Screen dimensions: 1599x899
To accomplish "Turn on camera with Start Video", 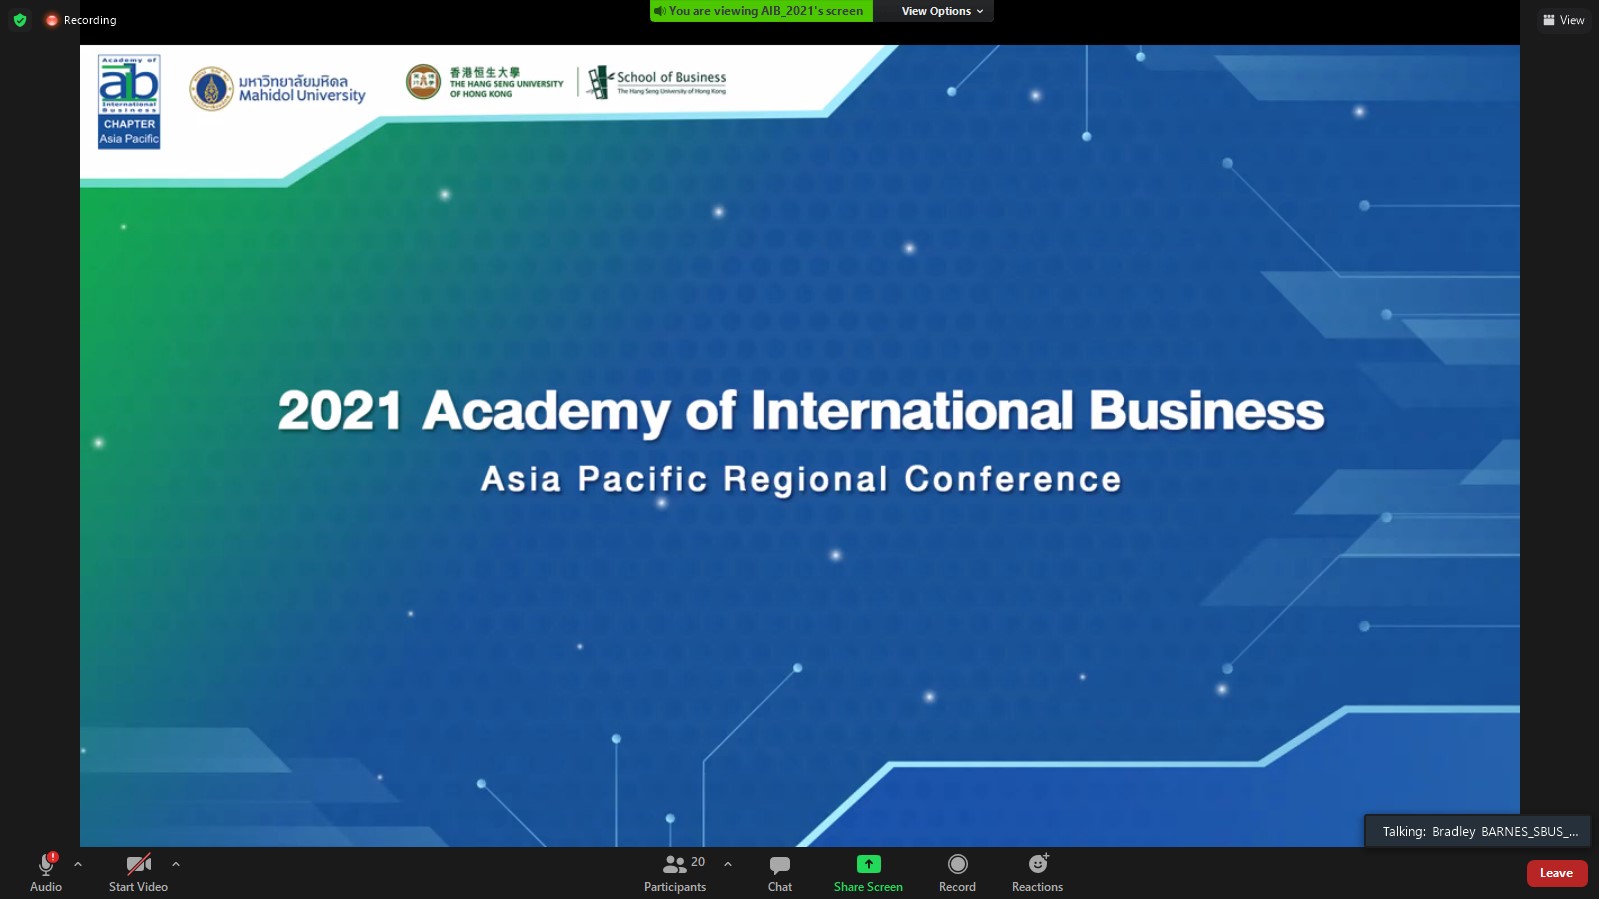I will click(138, 872).
